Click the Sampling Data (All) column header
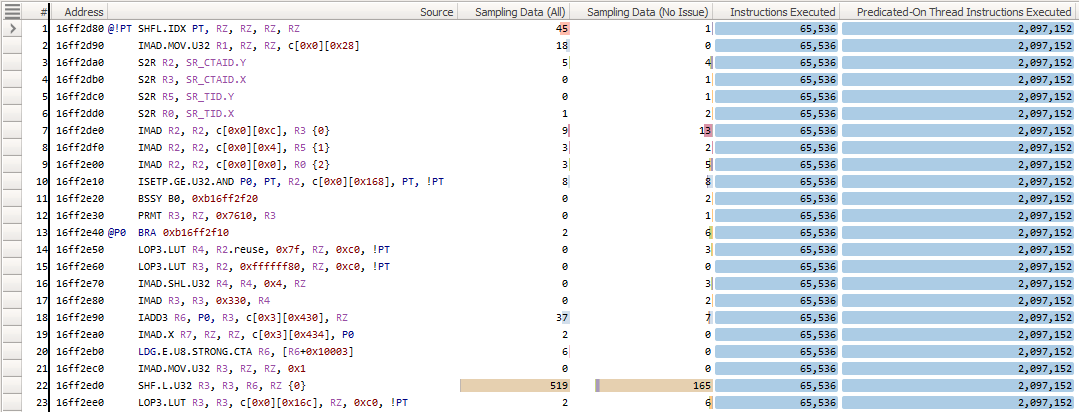The image size is (1079, 412). [516, 11]
